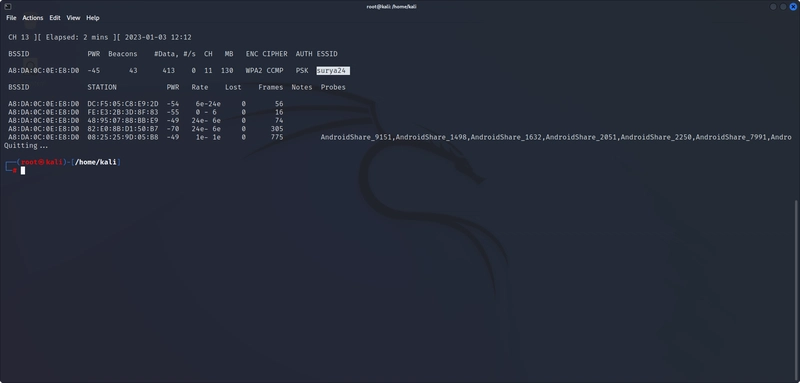Click the Quitting ... message line
This screenshot has height=383, width=800.
(x=26, y=146)
